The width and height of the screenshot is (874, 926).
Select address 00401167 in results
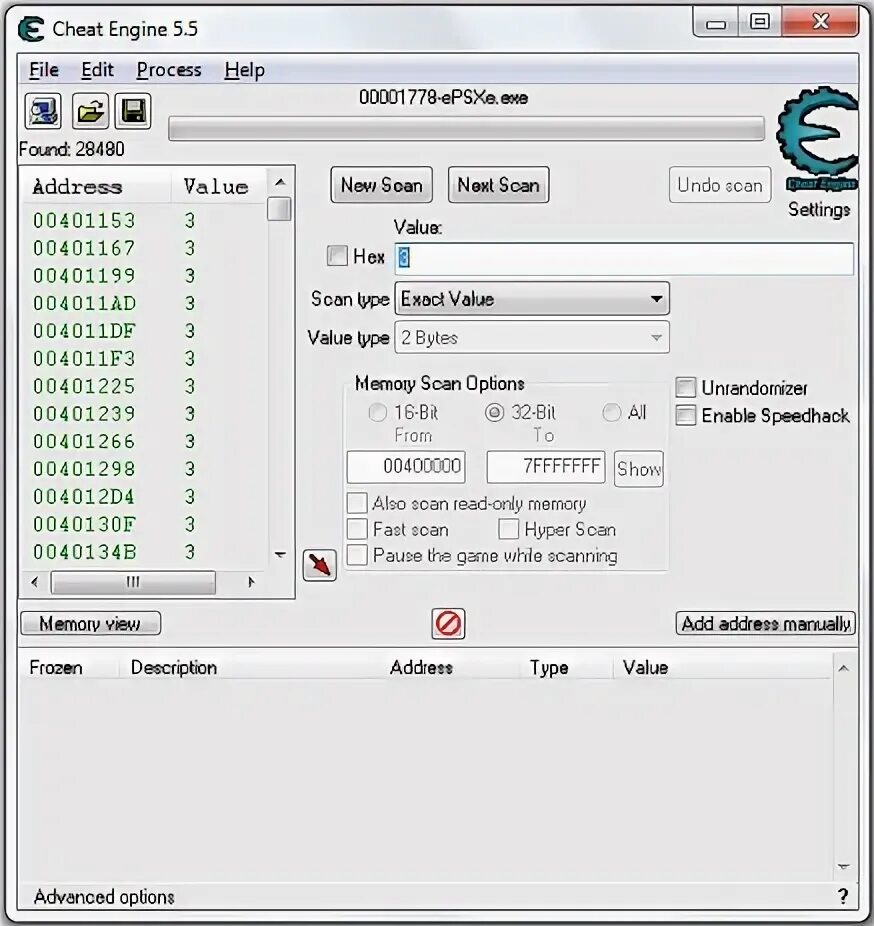coord(84,248)
